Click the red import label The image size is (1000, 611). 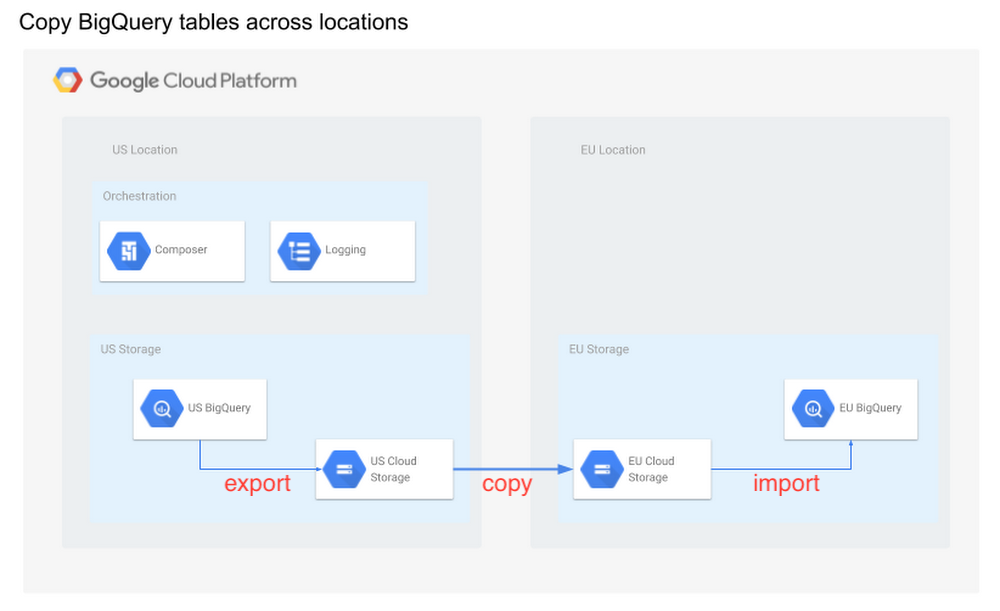tap(787, 483)
